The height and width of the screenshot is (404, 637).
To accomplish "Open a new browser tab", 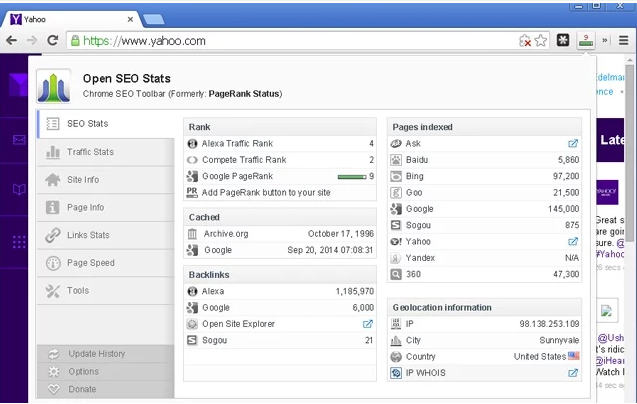I will (154, 19).
